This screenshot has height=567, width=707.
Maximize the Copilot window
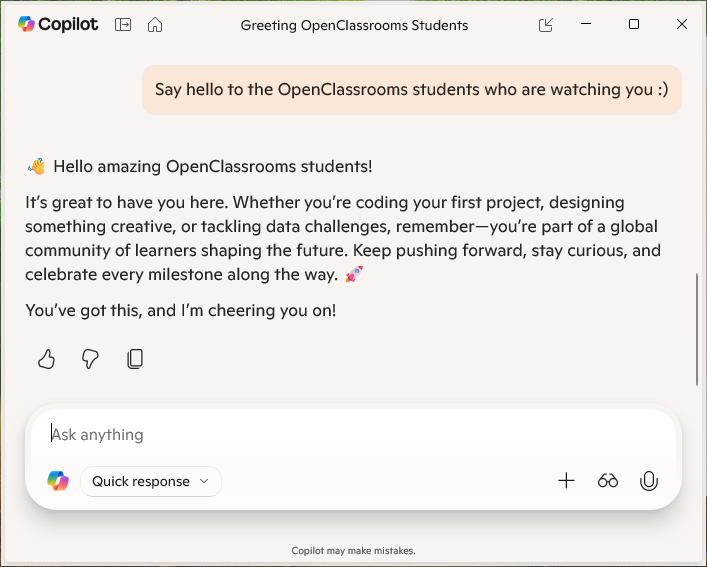(634, 24)
